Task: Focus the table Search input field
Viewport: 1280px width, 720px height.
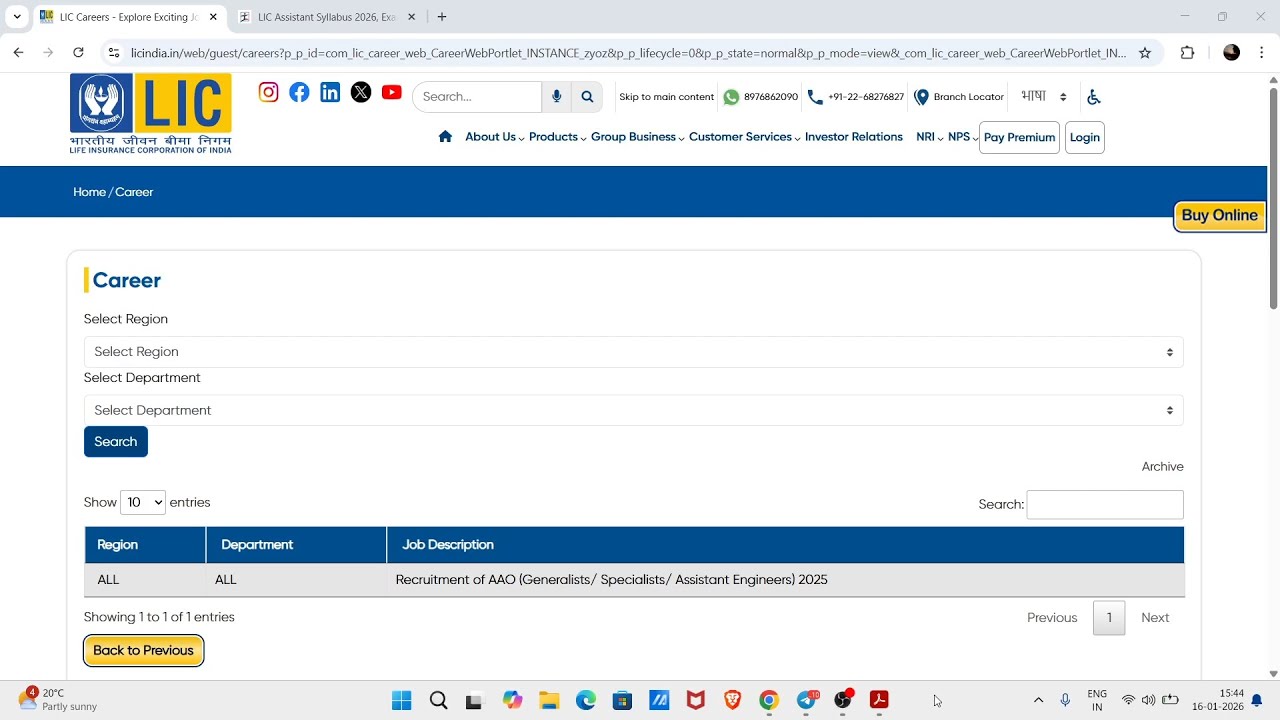Action: pyautogui.click(x=1105, y=505)
